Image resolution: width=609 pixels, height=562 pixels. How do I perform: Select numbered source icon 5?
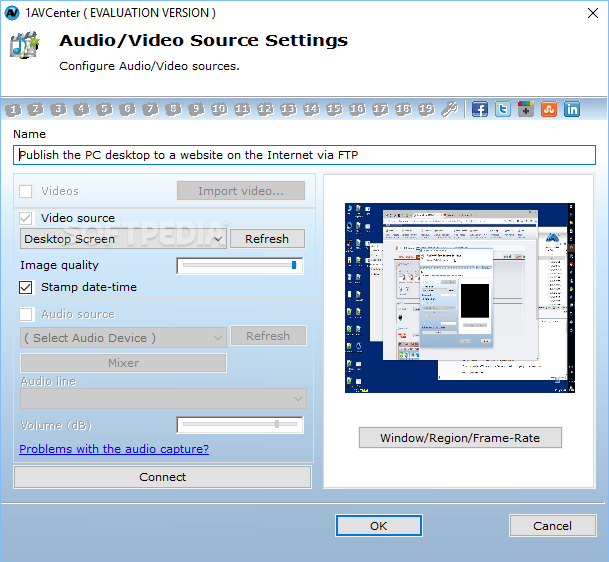tap(104, 110)
